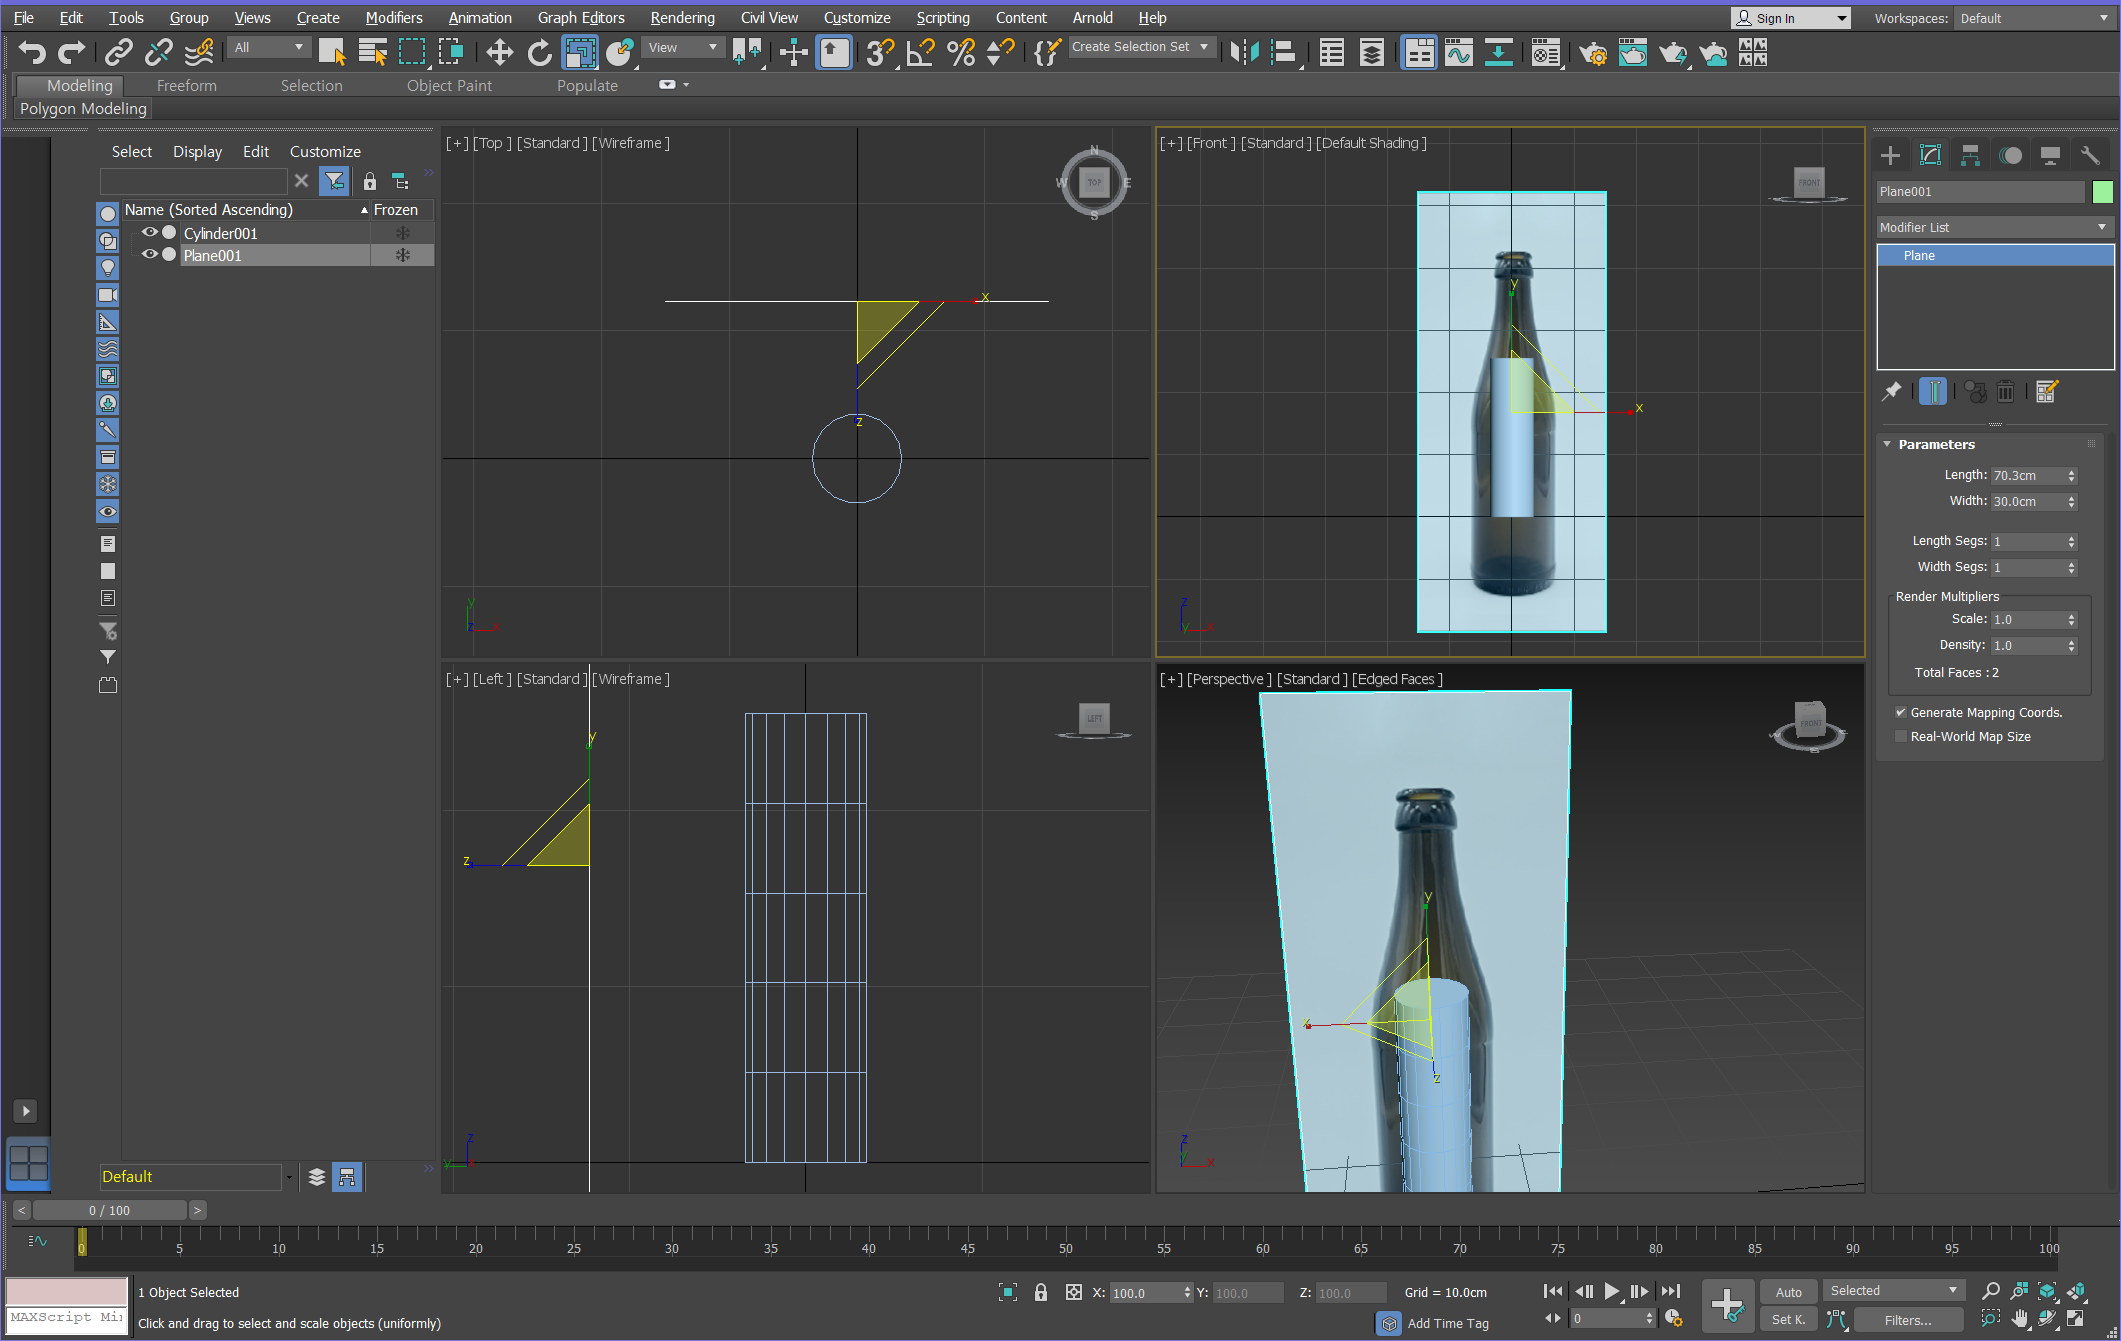Image resolution: width=2121 pixels, height=1341 pixels.
Task: Enable Real-World Map Size checkbox
Action: 1901,737
